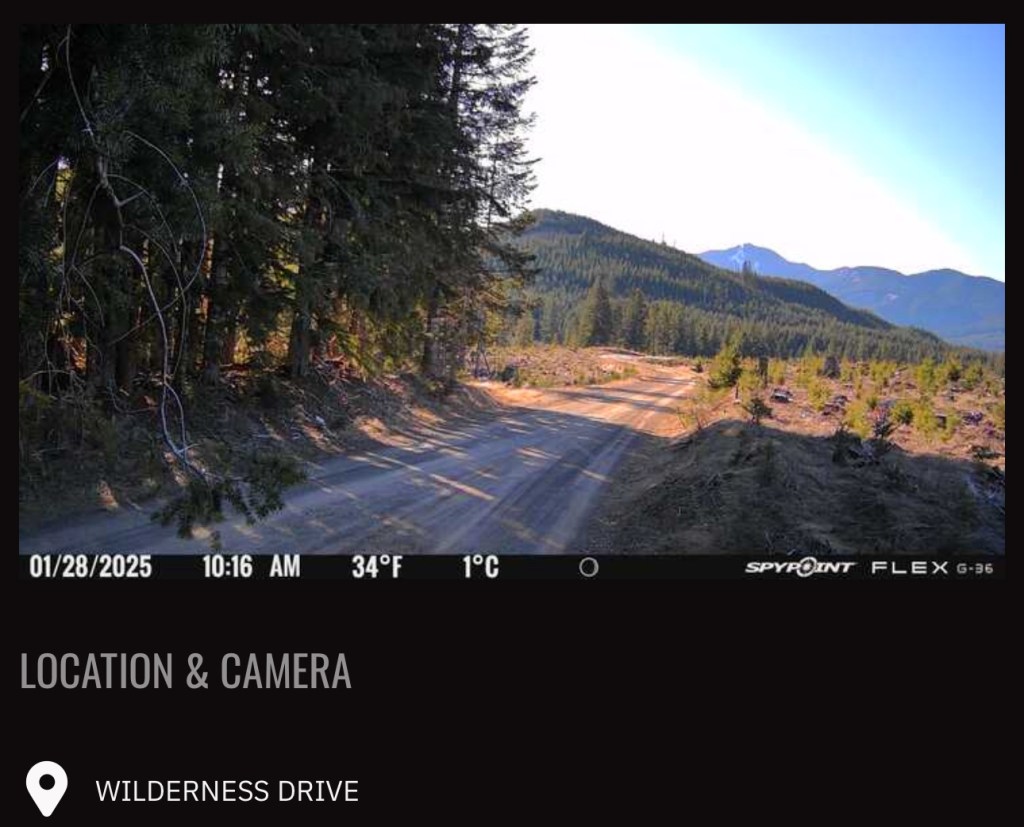The height and width of the screenshot is (827, 1024).
Task: Click the moon phase circle icon
Action: (588, 567)
